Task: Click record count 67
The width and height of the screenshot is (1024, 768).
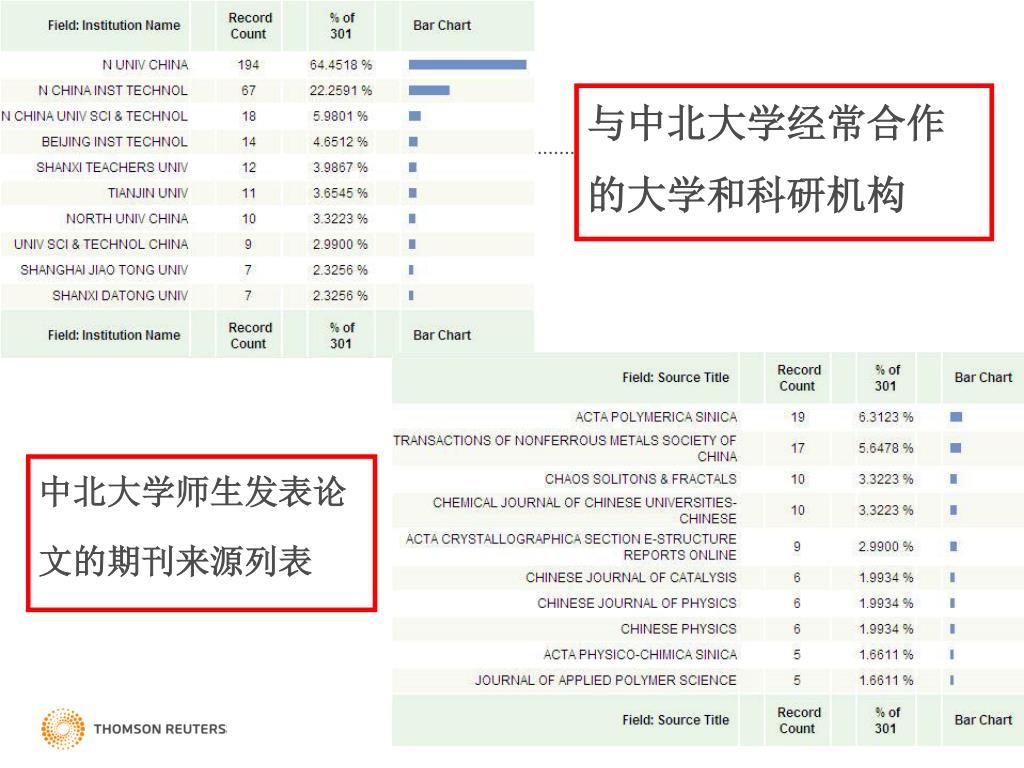Action: point(249,90)
